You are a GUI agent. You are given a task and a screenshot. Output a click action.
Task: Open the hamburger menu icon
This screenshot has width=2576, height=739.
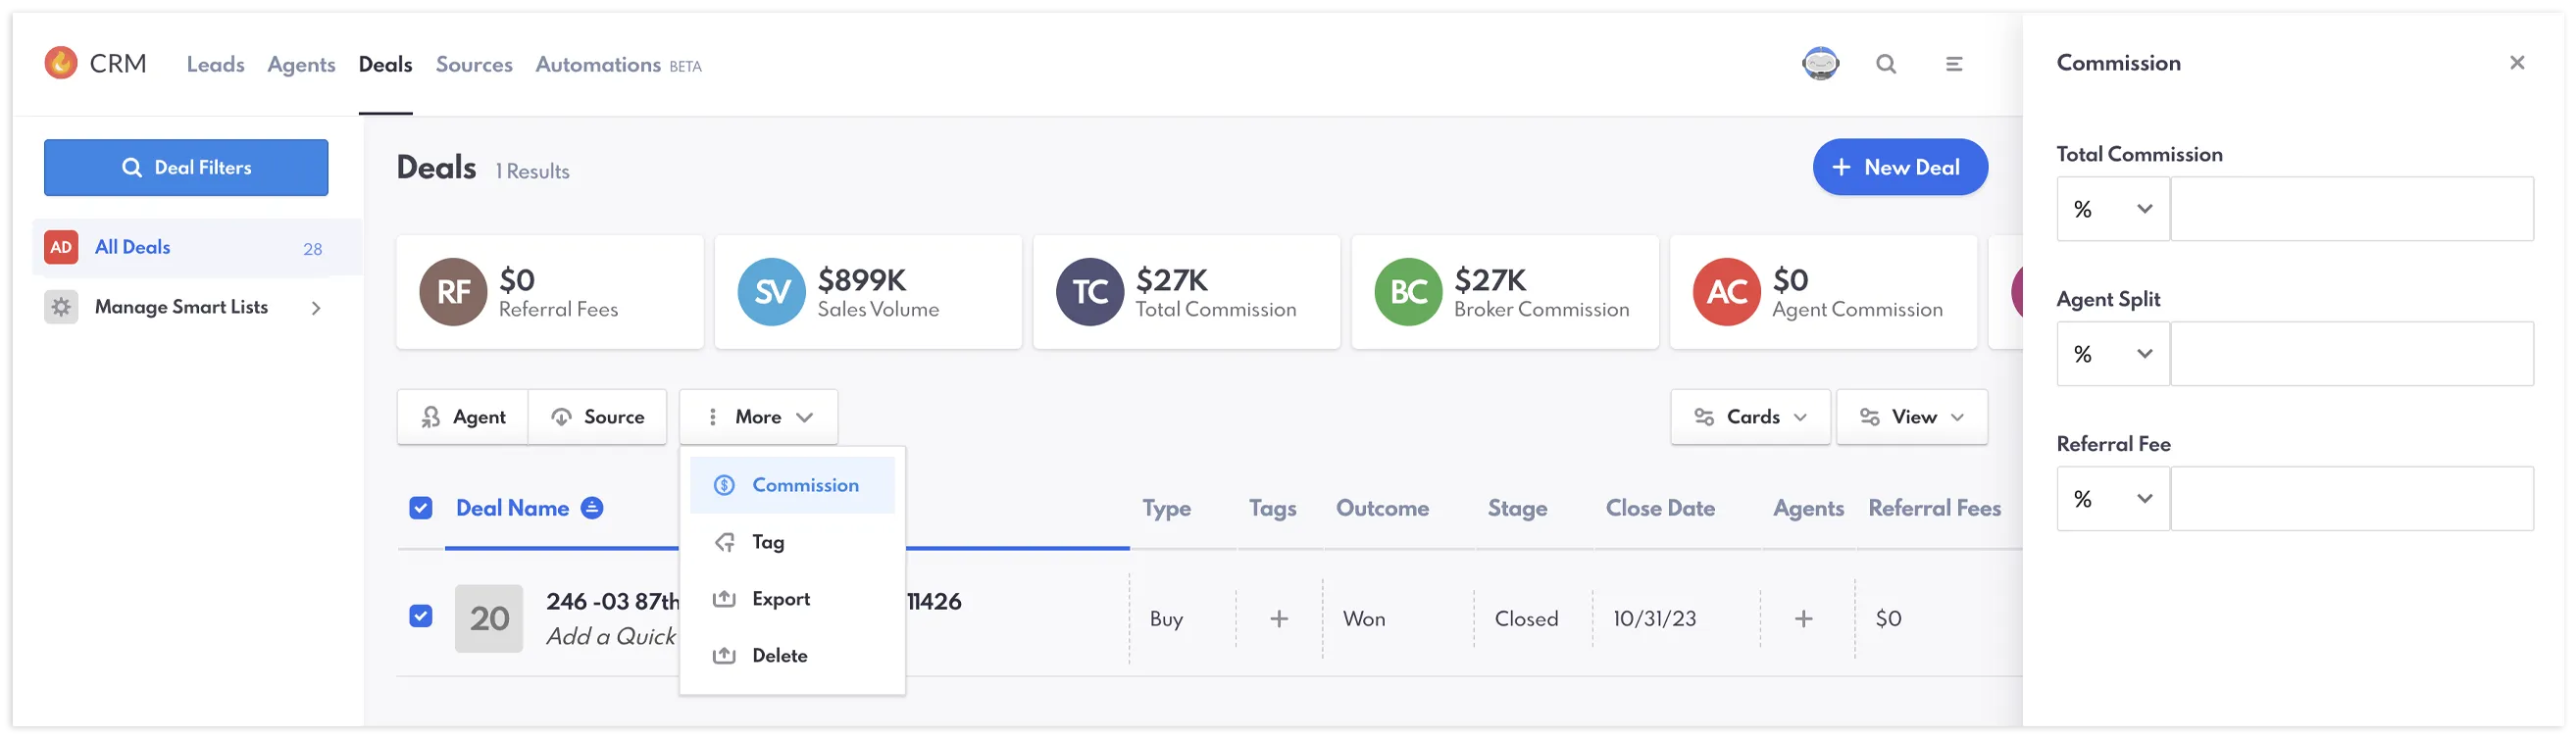(x=1955, y=64)
